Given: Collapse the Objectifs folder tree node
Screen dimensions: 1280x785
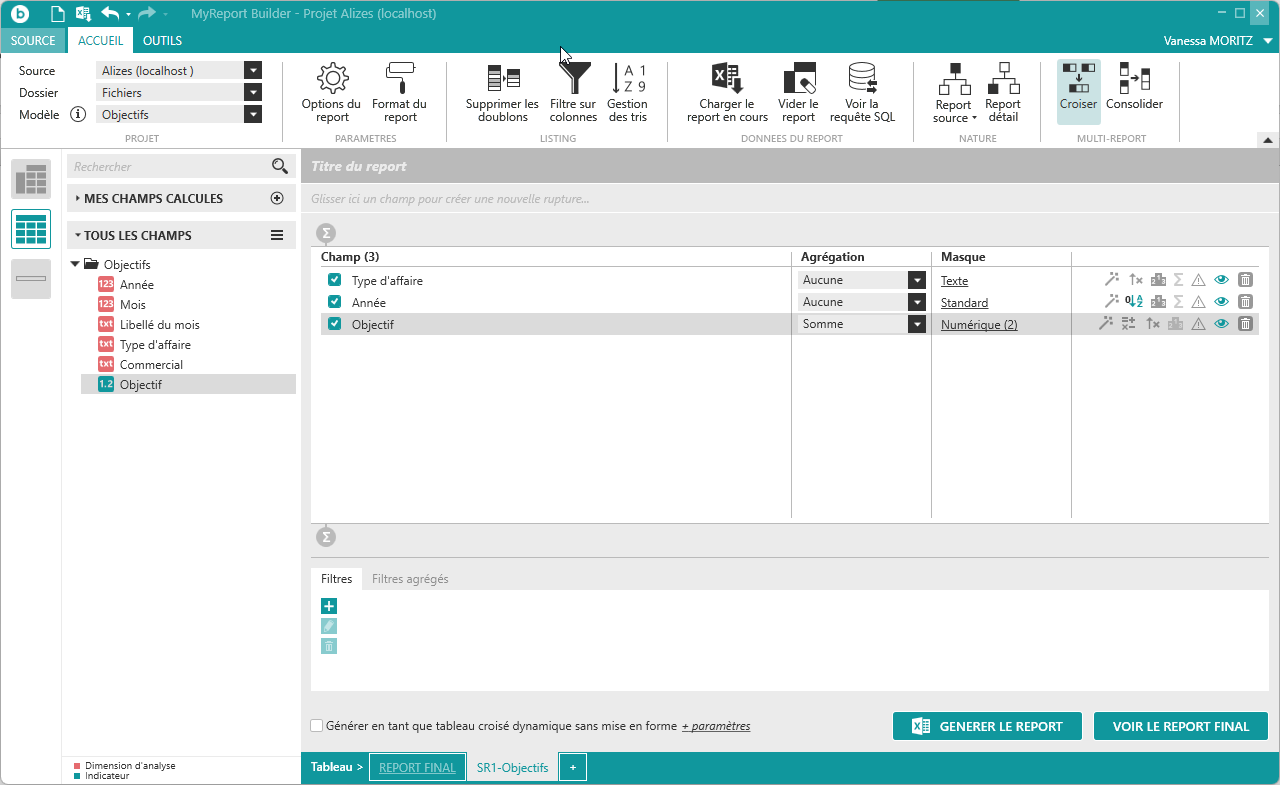Looking at the screenshot, I should 75,265.
